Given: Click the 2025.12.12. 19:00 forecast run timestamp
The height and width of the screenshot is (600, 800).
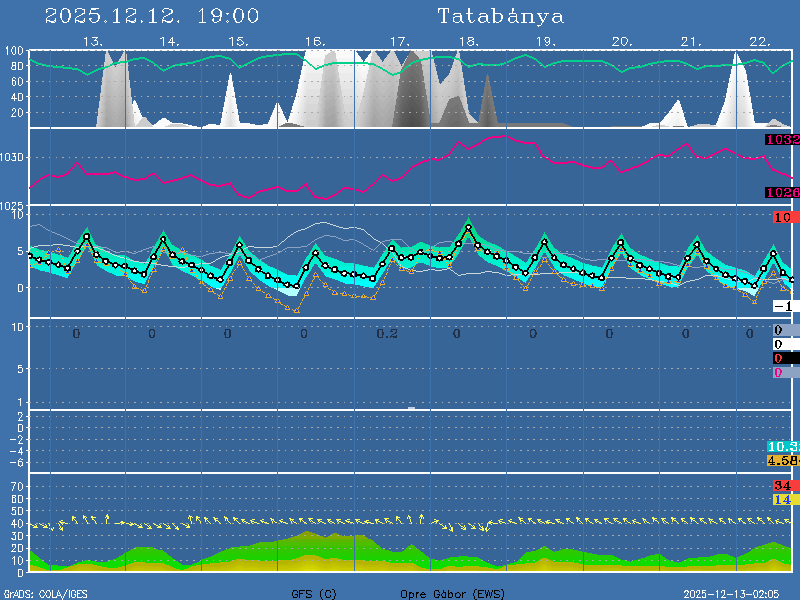Looking at the screenshot, I should pos(152,16).
